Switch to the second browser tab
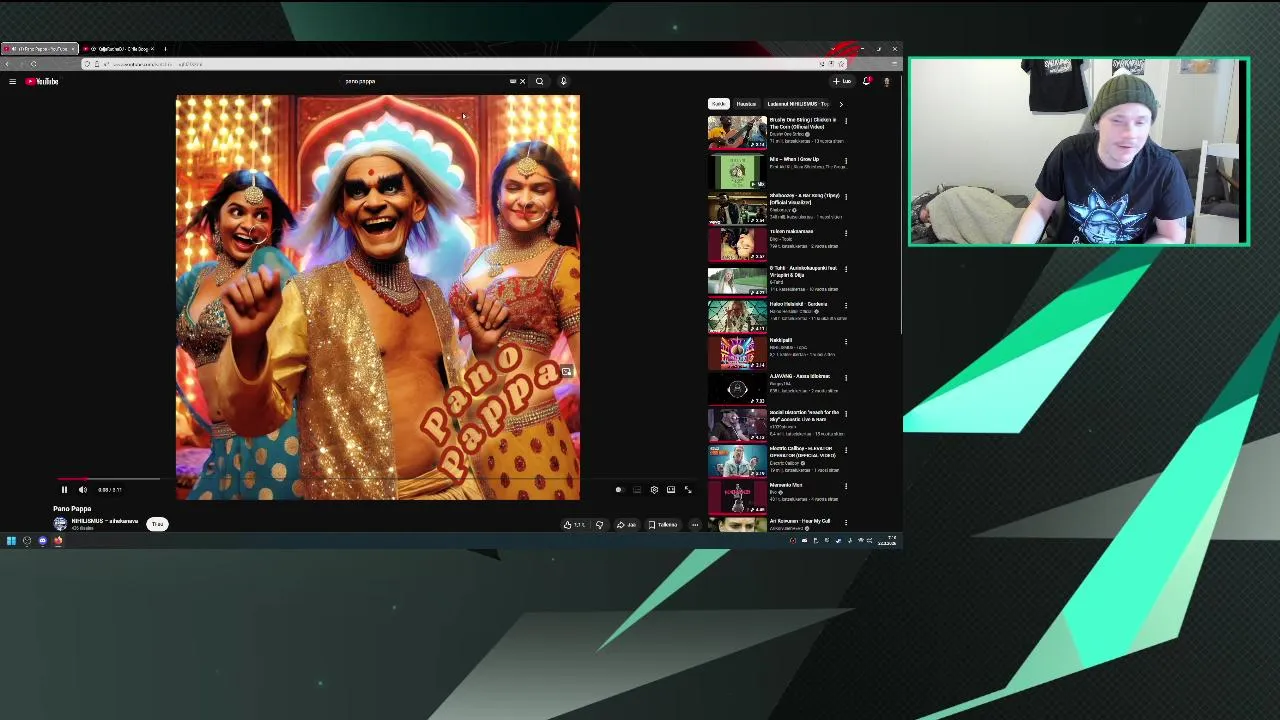 tap(117, 49)
